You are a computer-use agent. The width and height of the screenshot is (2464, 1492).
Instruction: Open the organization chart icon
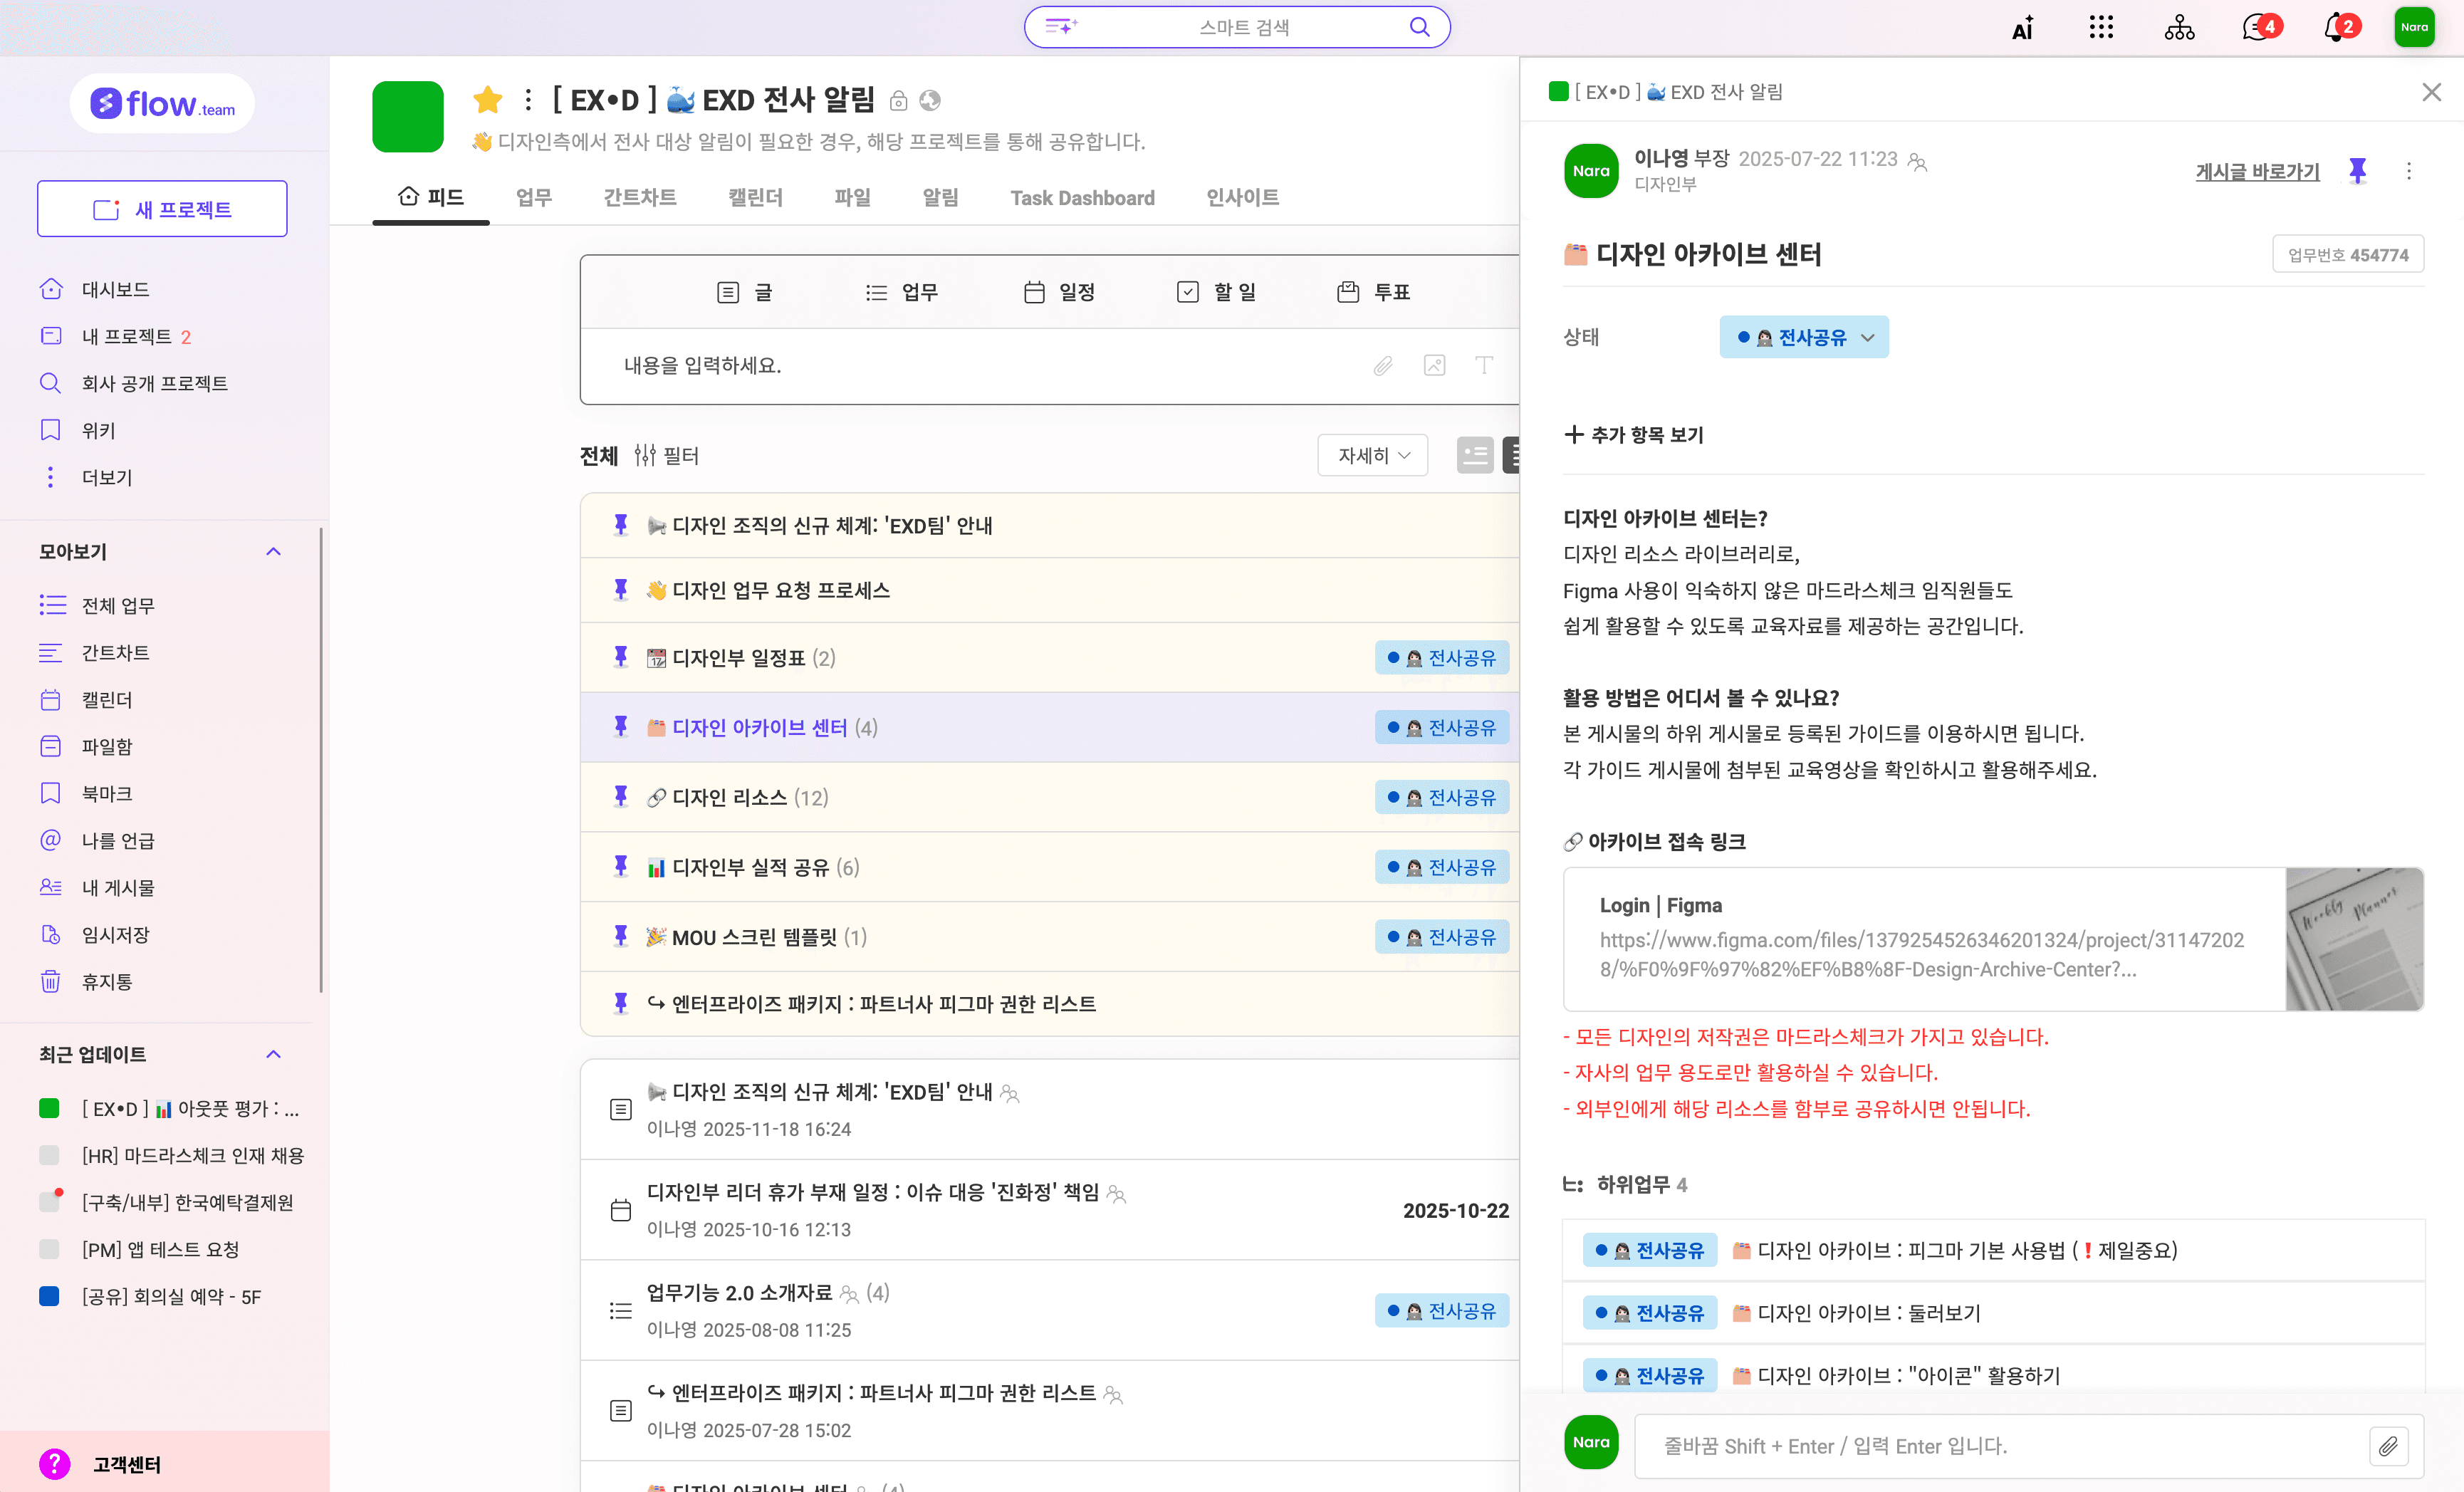click(2179, 28)
